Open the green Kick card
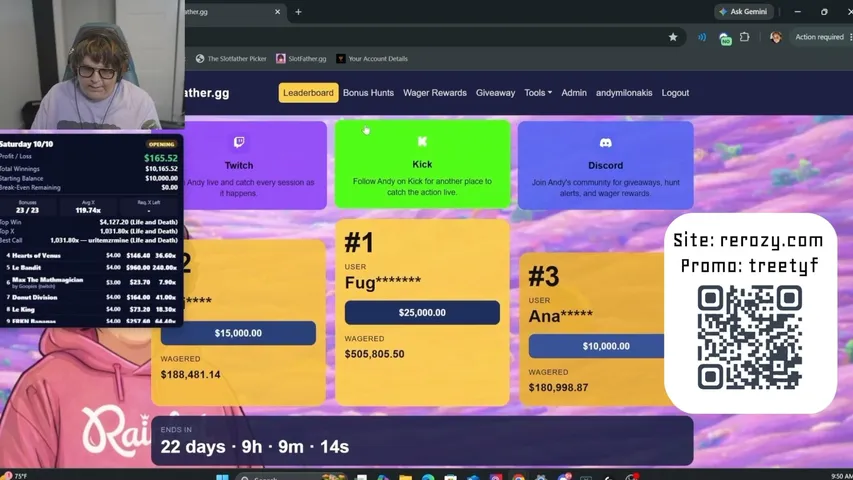This screenshot has width=853, height=480. 422,164
